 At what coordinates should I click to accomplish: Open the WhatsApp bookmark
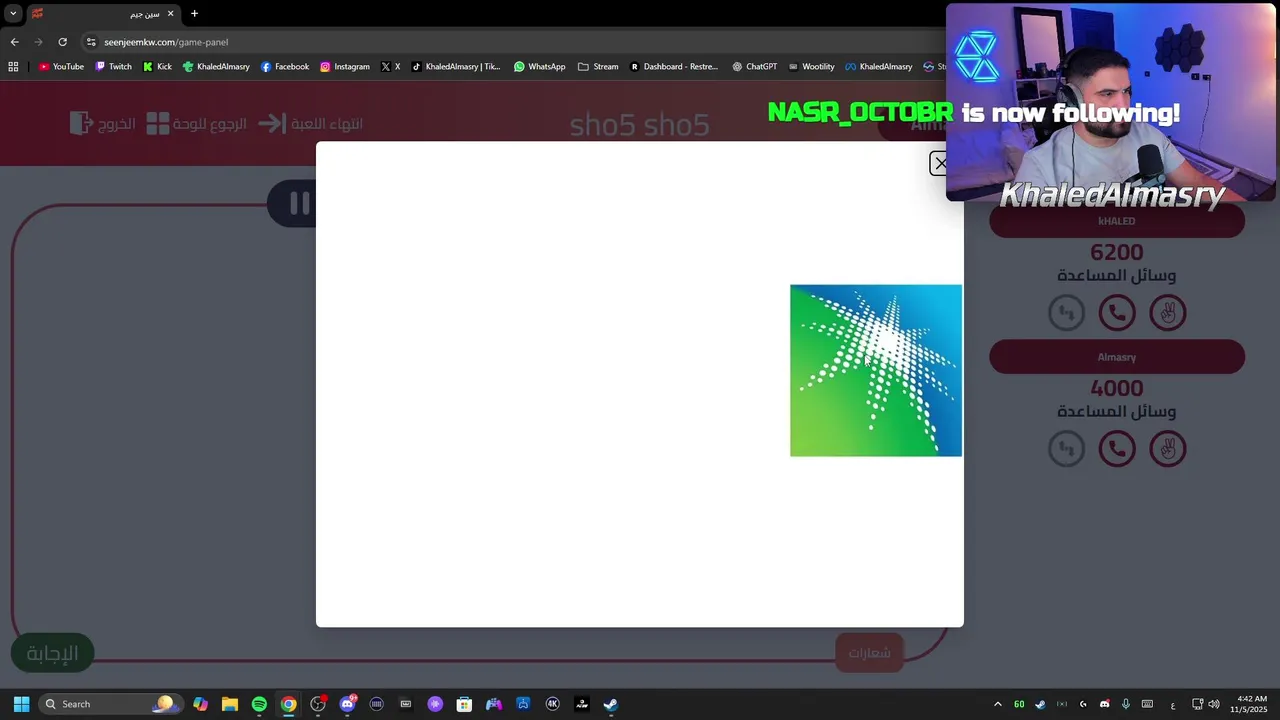tap(540, 67)
